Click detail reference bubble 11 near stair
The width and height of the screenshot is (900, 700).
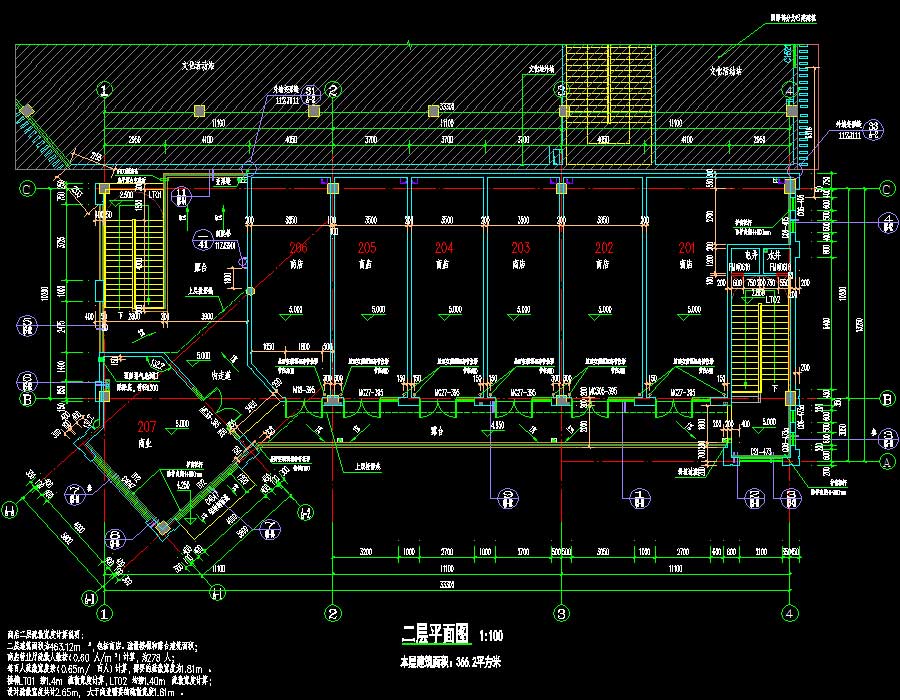[x=181, y=196]
